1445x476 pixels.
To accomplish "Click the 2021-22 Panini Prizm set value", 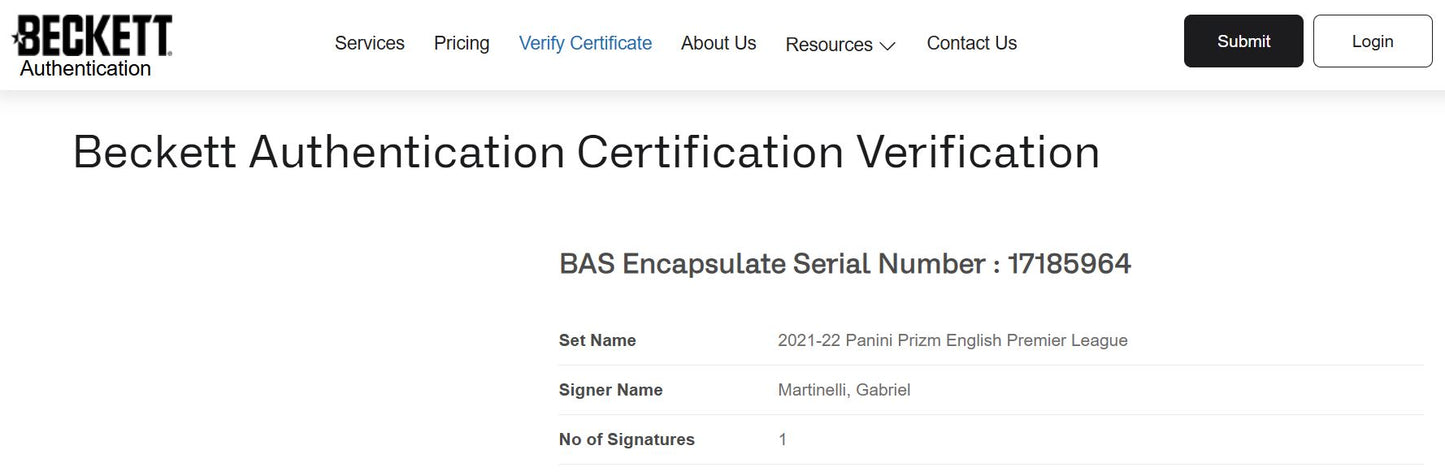I will click(x=952, y=340).
